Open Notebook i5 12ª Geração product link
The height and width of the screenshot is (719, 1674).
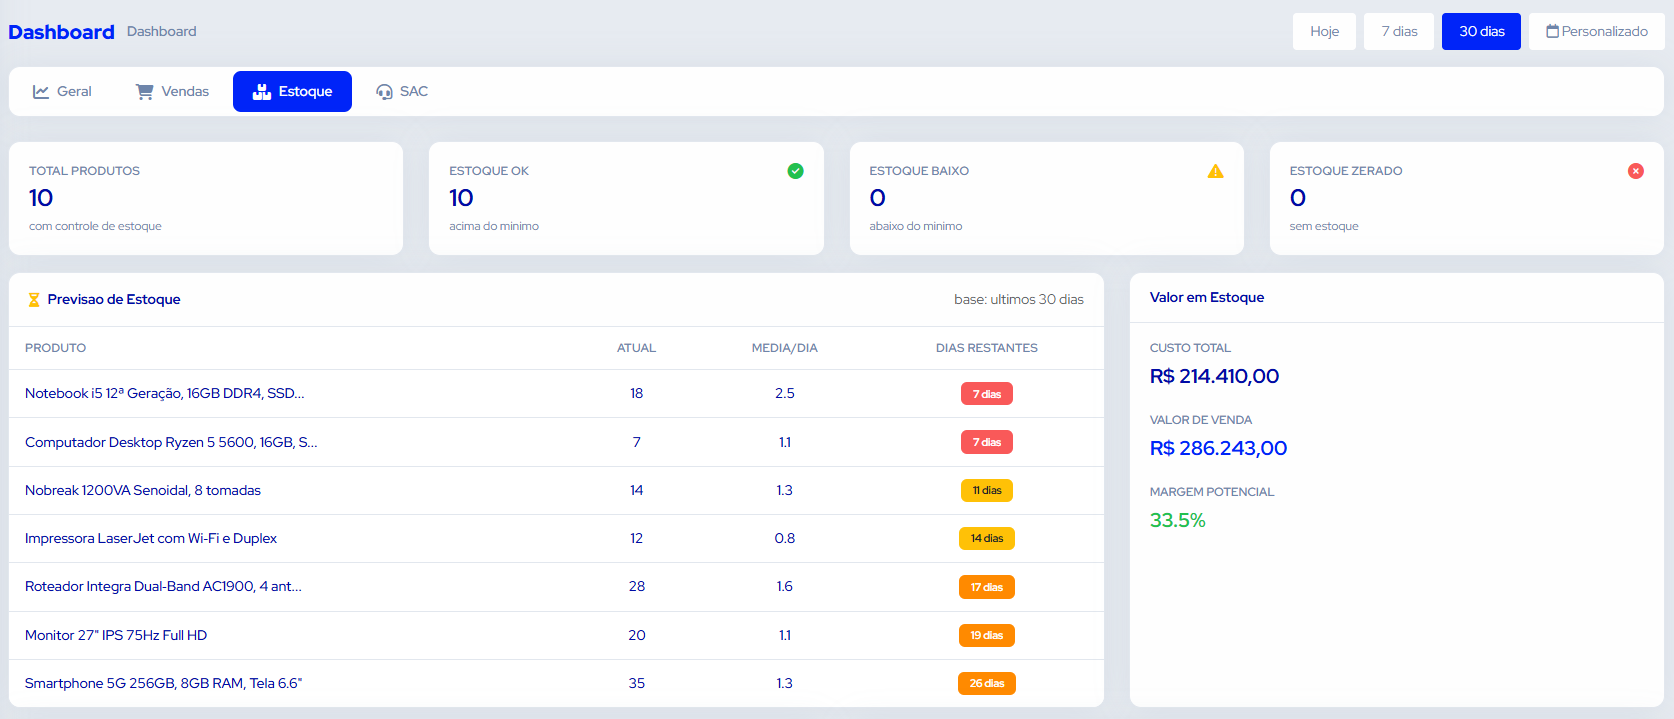pyautogui.click(x=164, y=393)
